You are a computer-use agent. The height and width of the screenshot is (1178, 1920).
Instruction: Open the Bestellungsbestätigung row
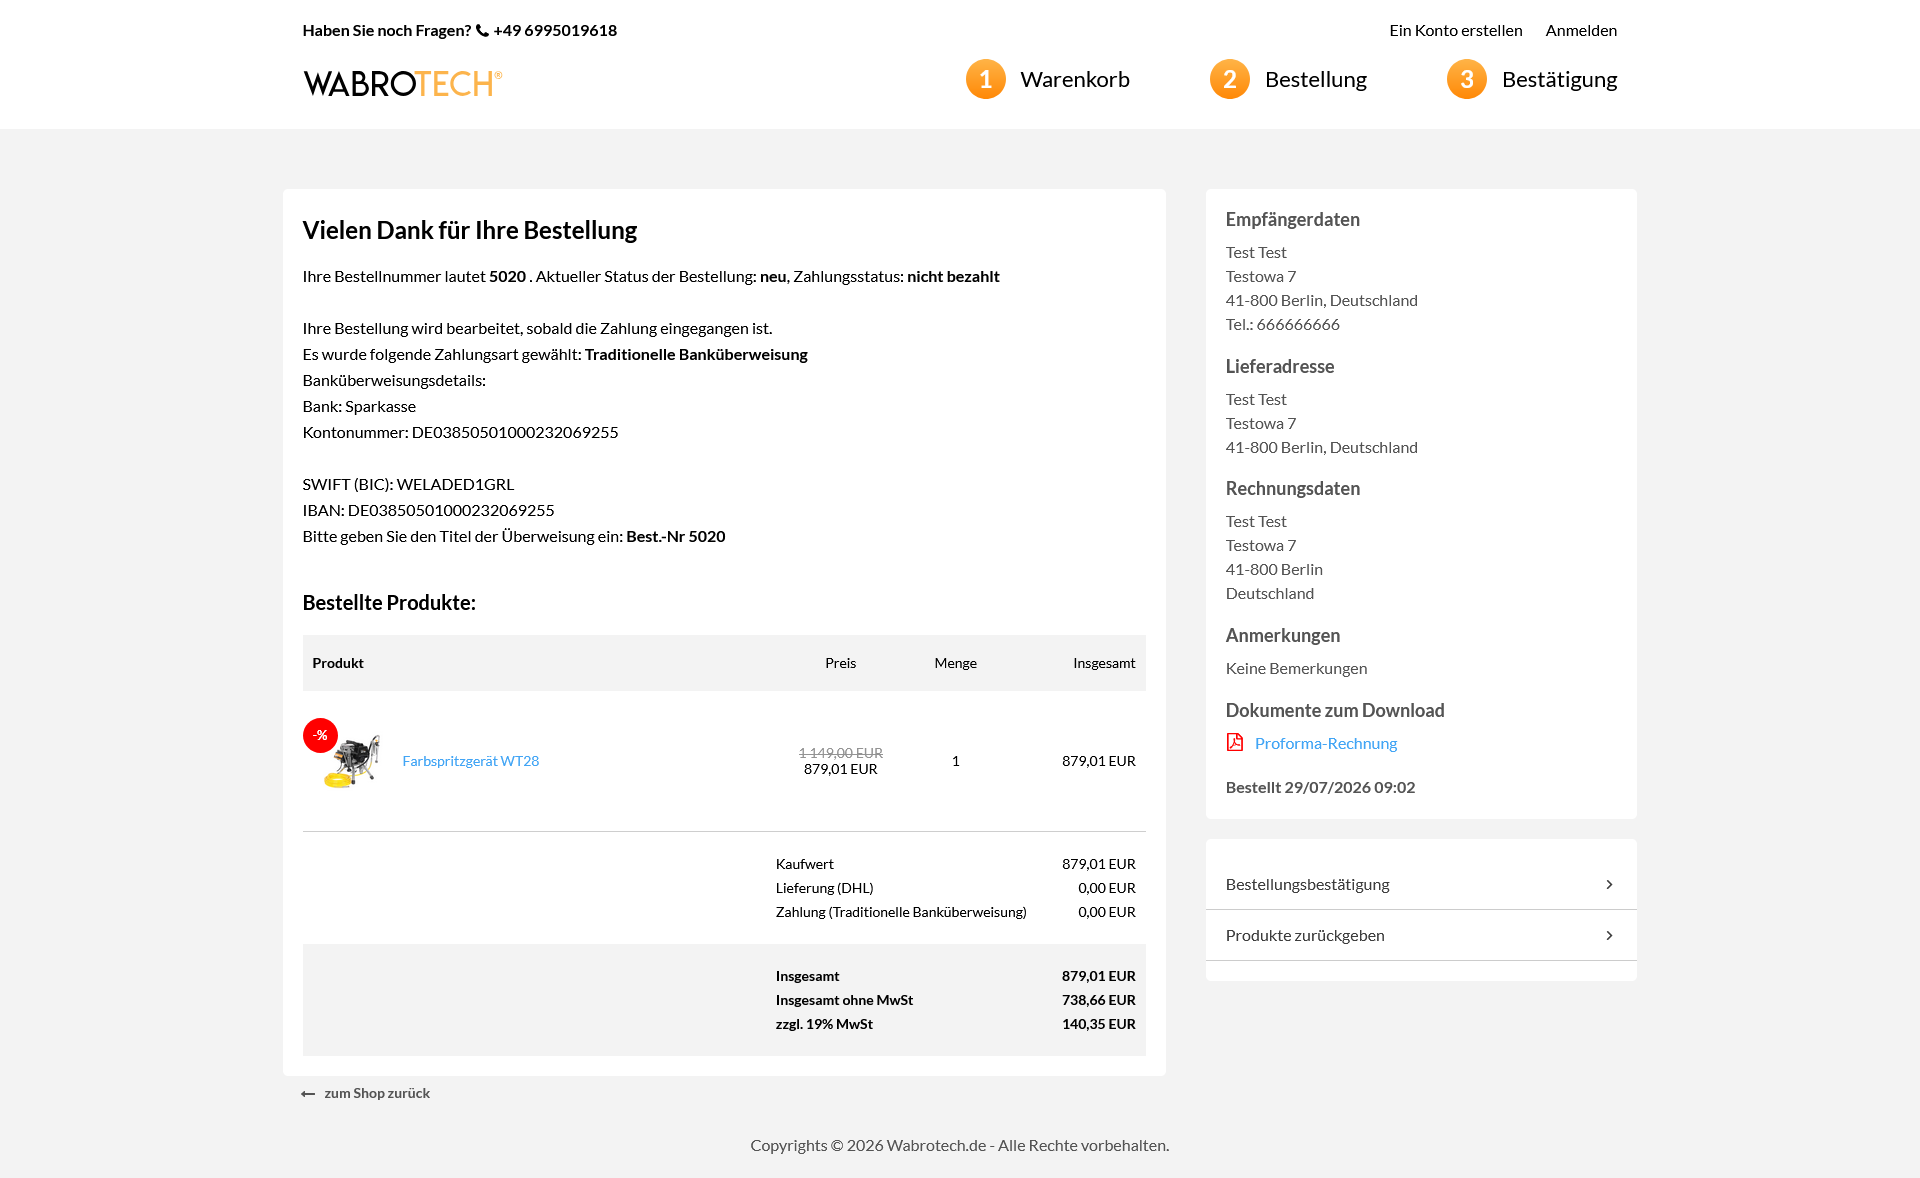tap(1421, 884)
